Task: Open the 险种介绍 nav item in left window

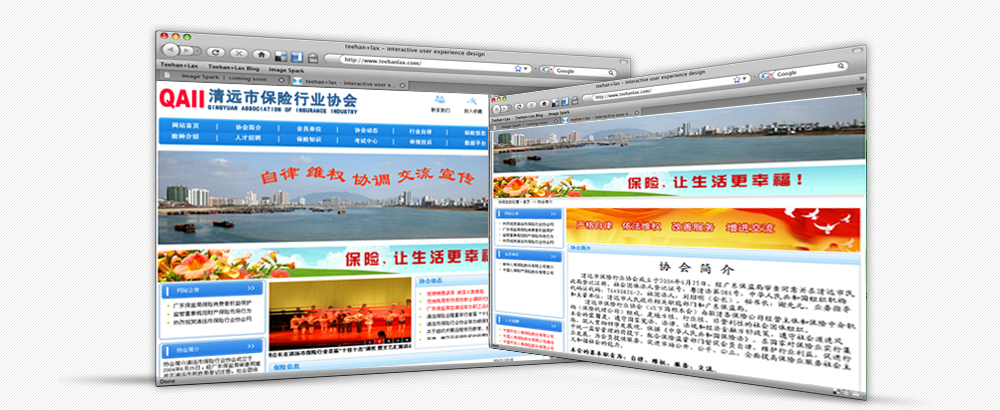Action: point(186,136)
